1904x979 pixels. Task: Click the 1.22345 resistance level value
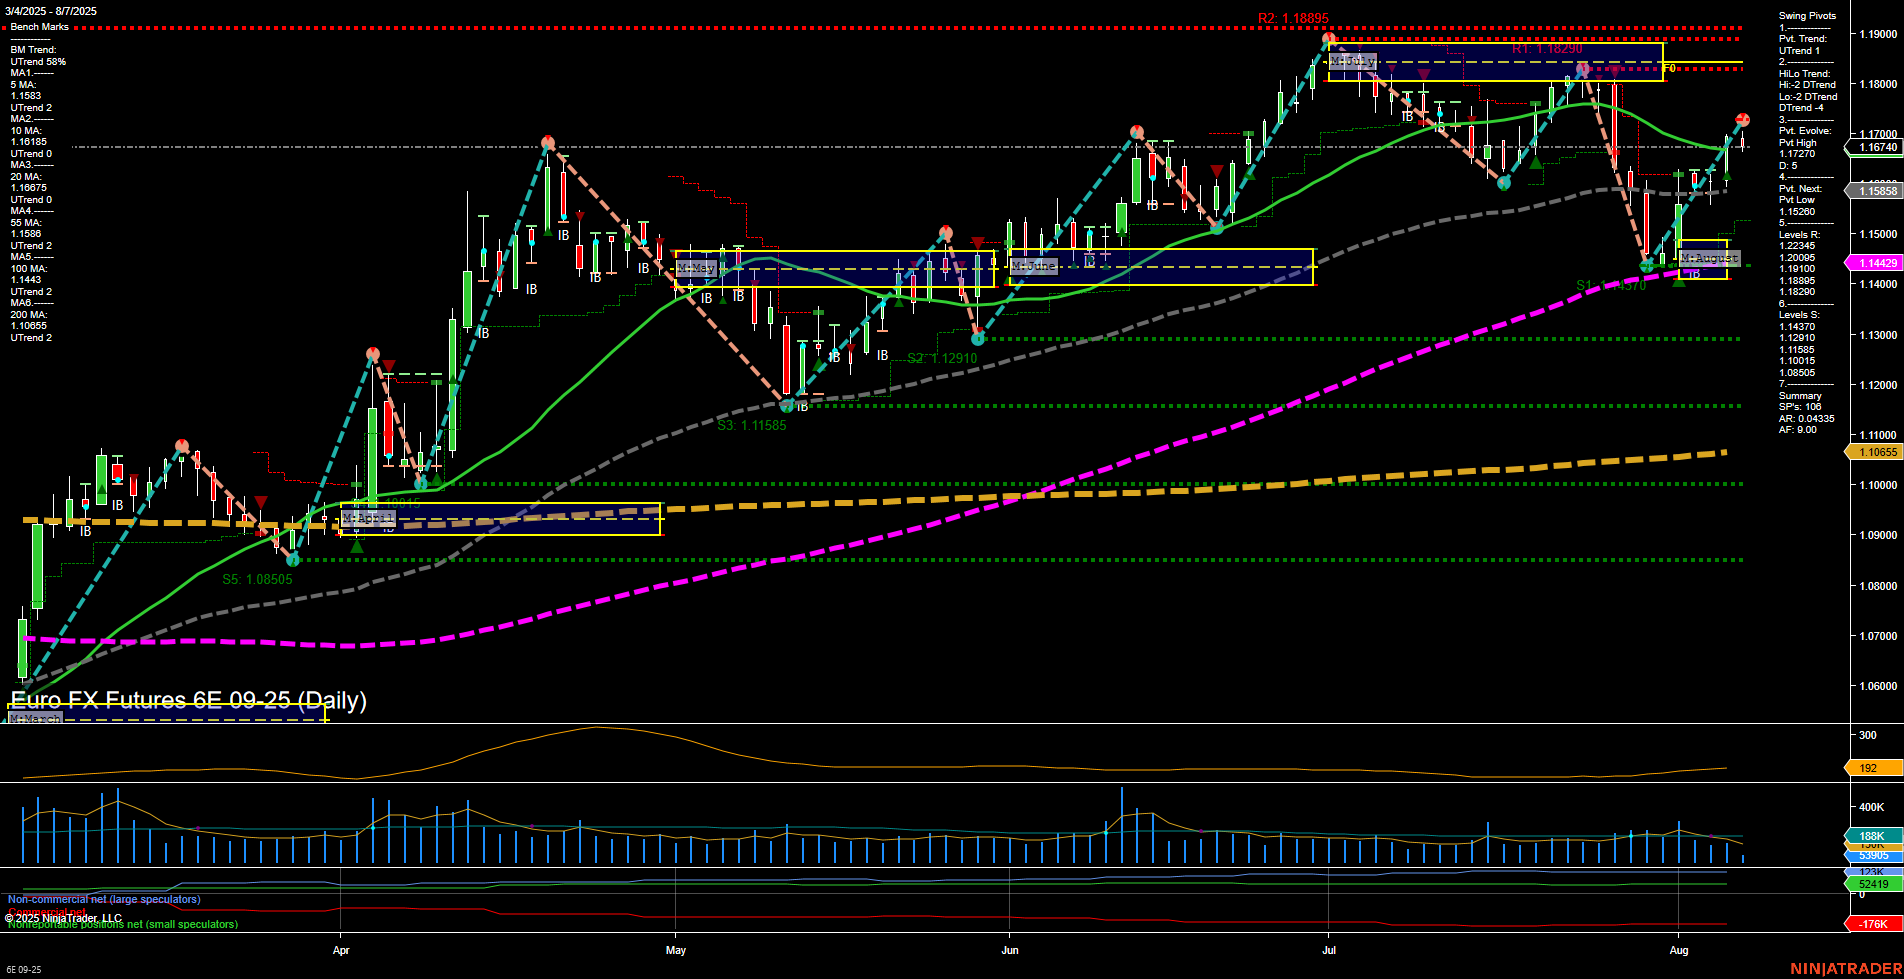pyautogui.click(x=1797, y=246)
